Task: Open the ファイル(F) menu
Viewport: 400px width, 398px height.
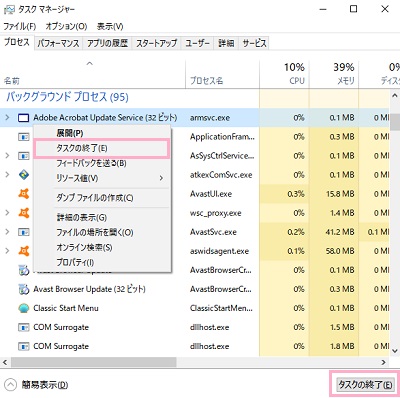Action: (20, 26)
